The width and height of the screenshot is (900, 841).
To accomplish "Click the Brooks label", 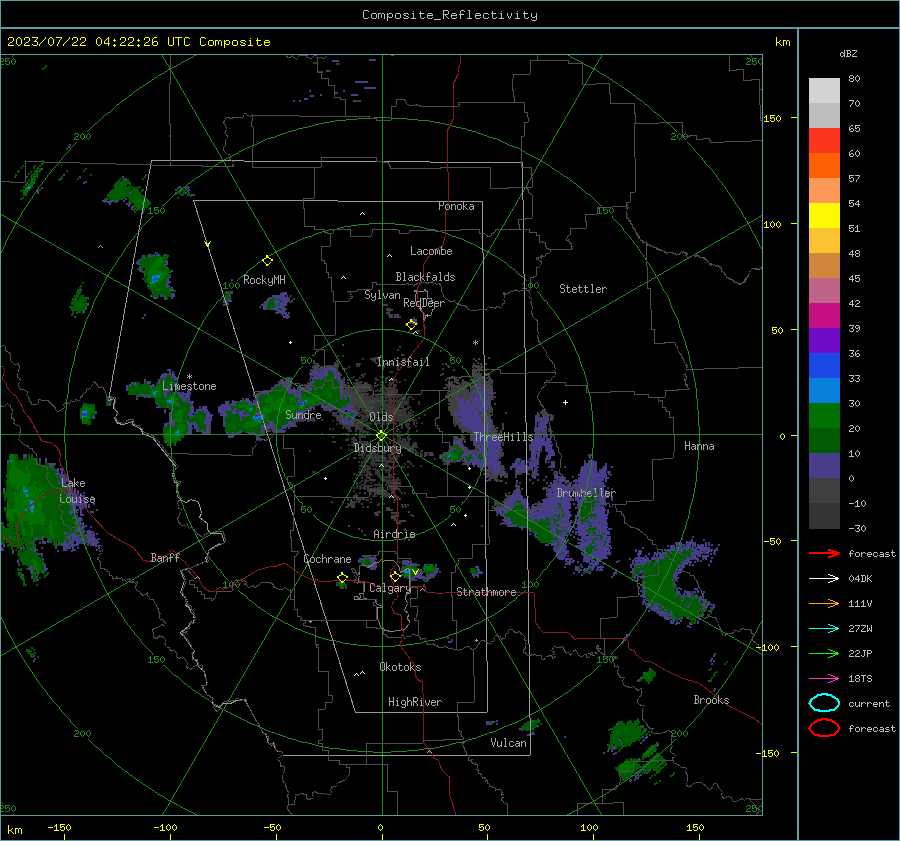I will click(711, 700).
